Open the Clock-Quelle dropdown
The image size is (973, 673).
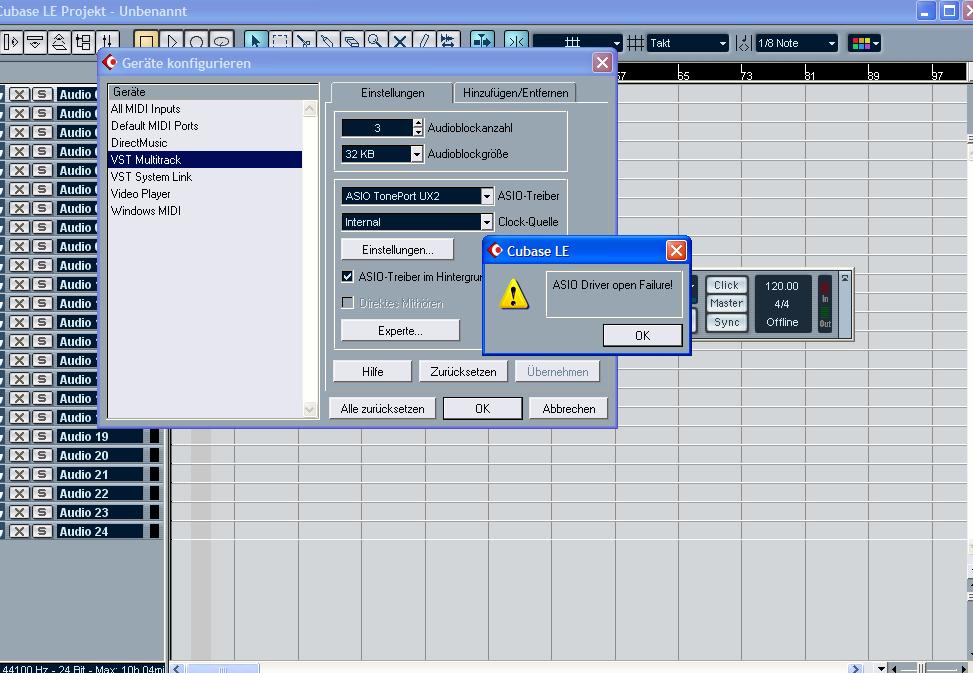point(487,222)
